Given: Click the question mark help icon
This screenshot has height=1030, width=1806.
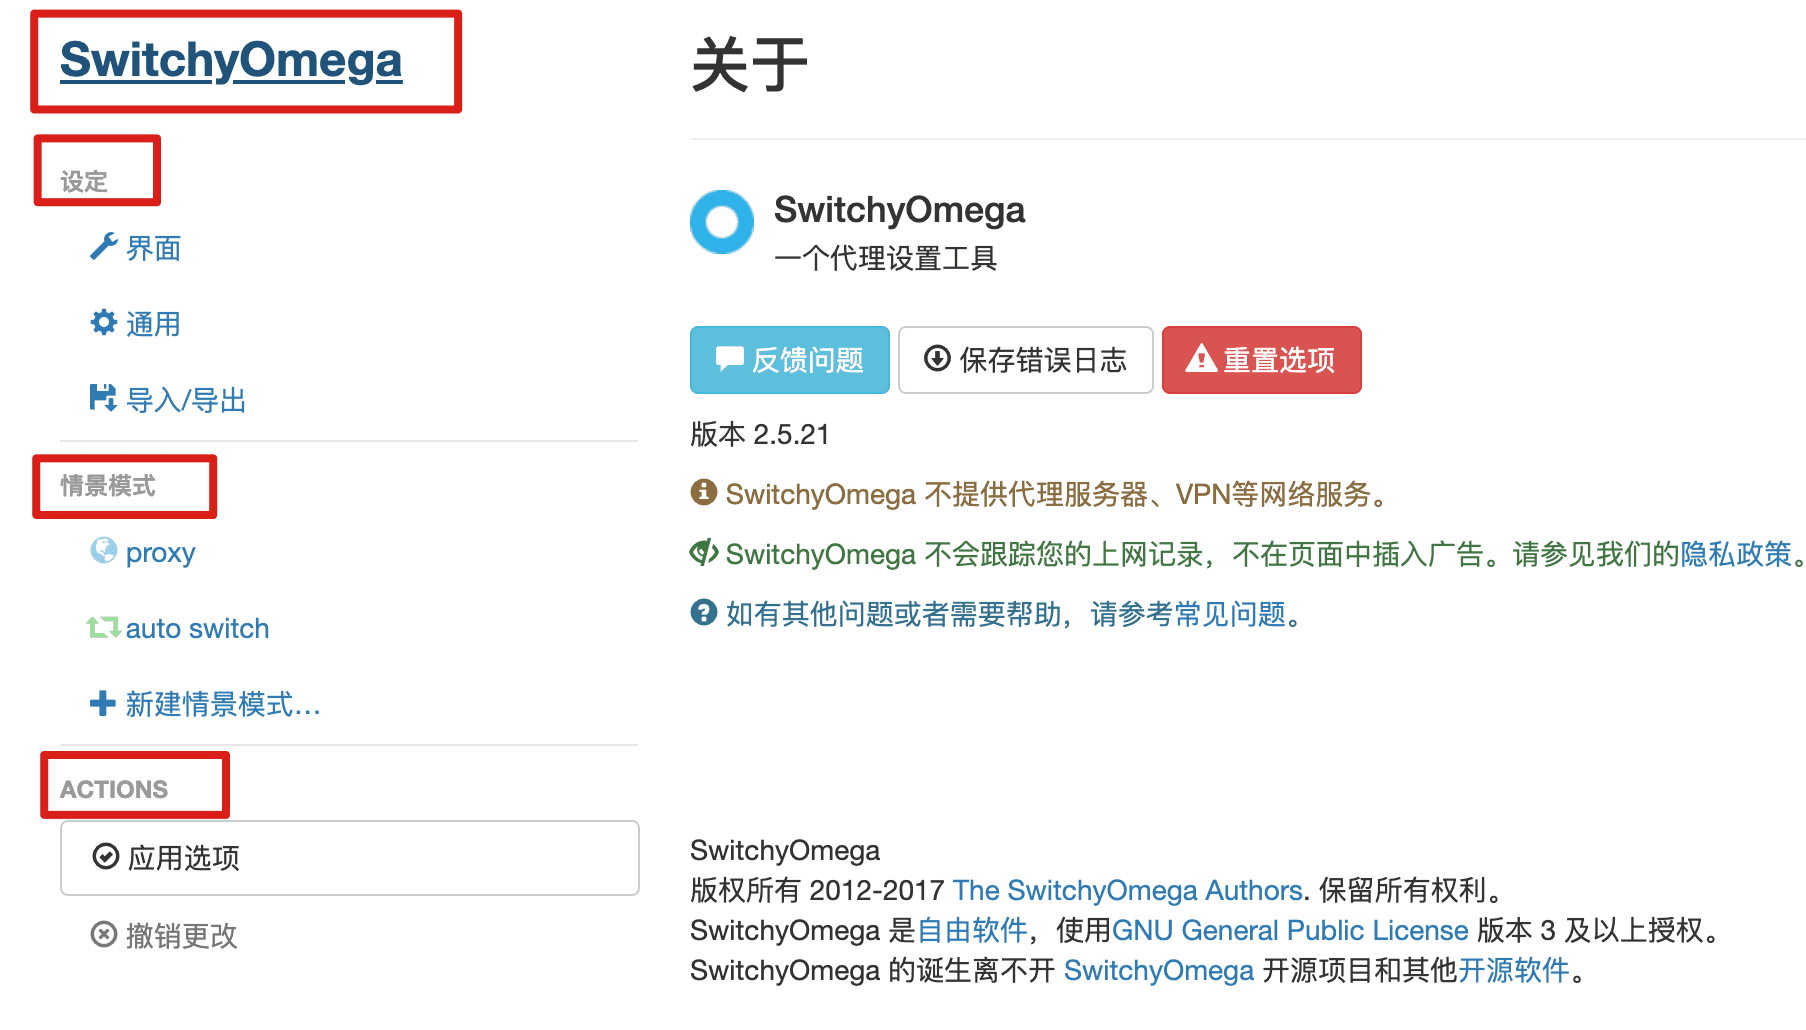Looking at the screenshot, I should (704, 612).
